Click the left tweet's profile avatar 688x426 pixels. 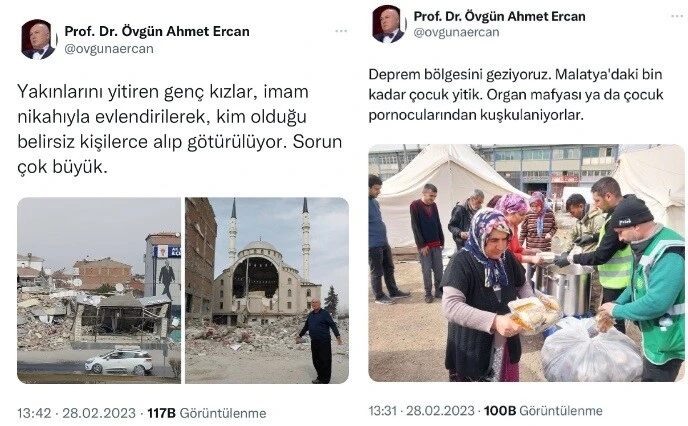tap(38, 39)
